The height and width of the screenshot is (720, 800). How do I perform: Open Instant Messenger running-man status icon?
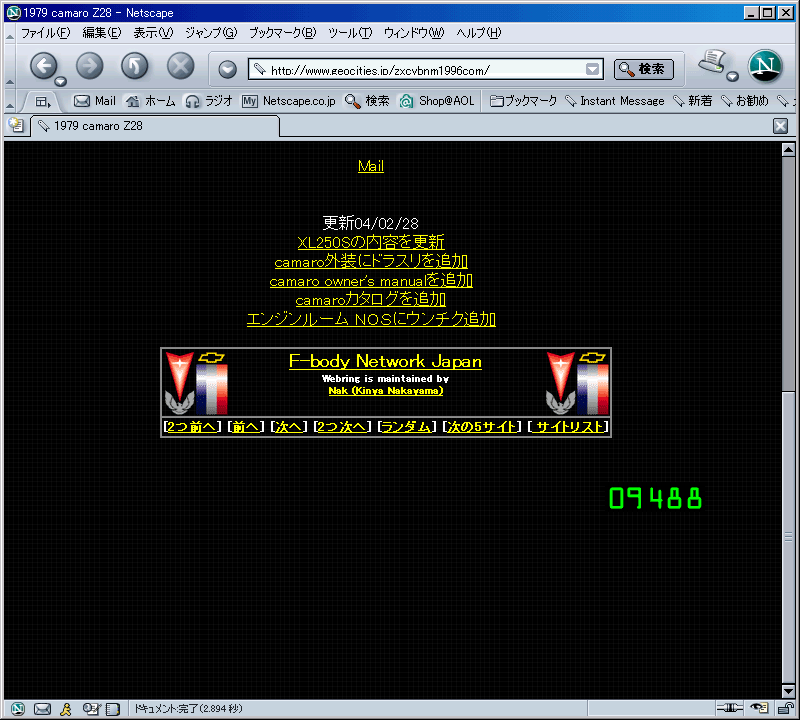66,709
